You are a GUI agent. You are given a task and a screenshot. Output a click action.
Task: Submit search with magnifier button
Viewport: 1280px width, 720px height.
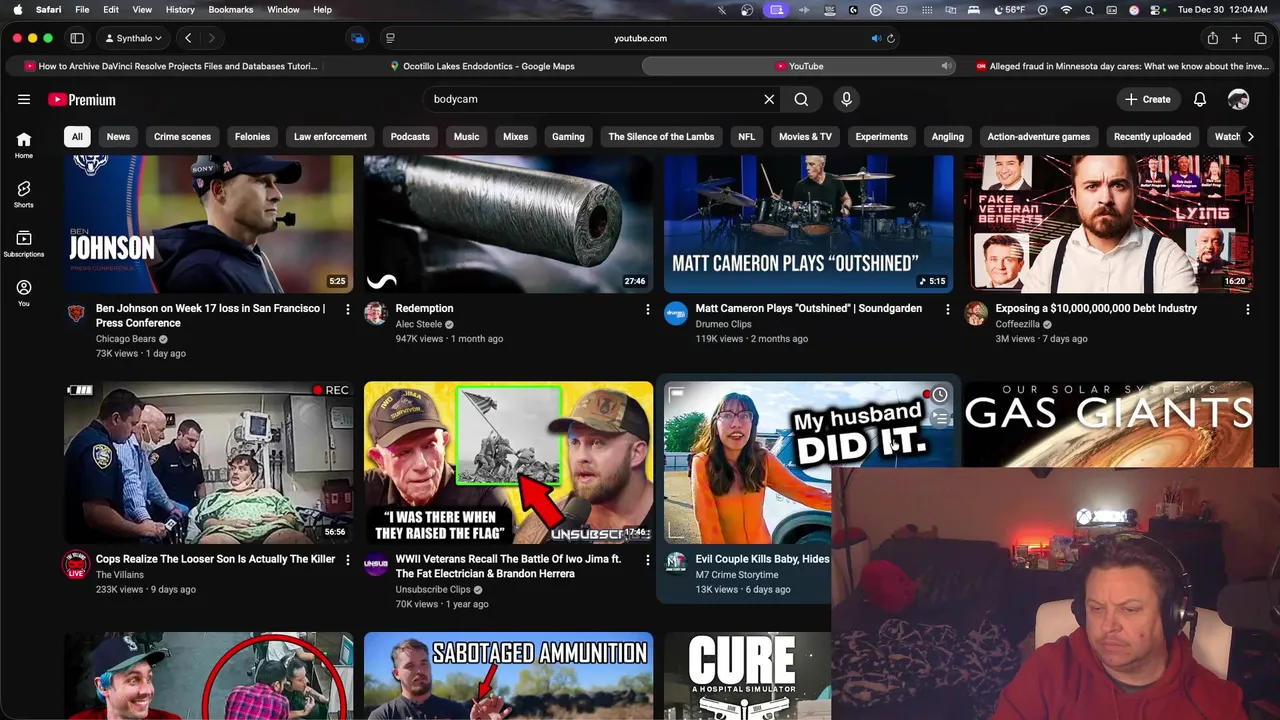coord(801,99)
